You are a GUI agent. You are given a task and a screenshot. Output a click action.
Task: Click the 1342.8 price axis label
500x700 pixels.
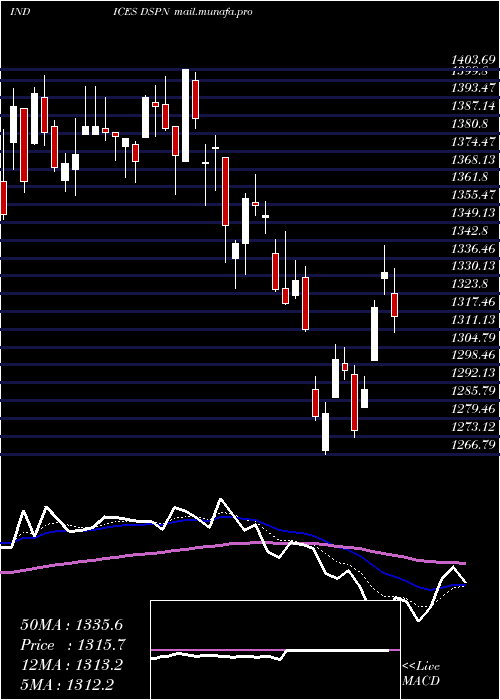tap(469, 230)
